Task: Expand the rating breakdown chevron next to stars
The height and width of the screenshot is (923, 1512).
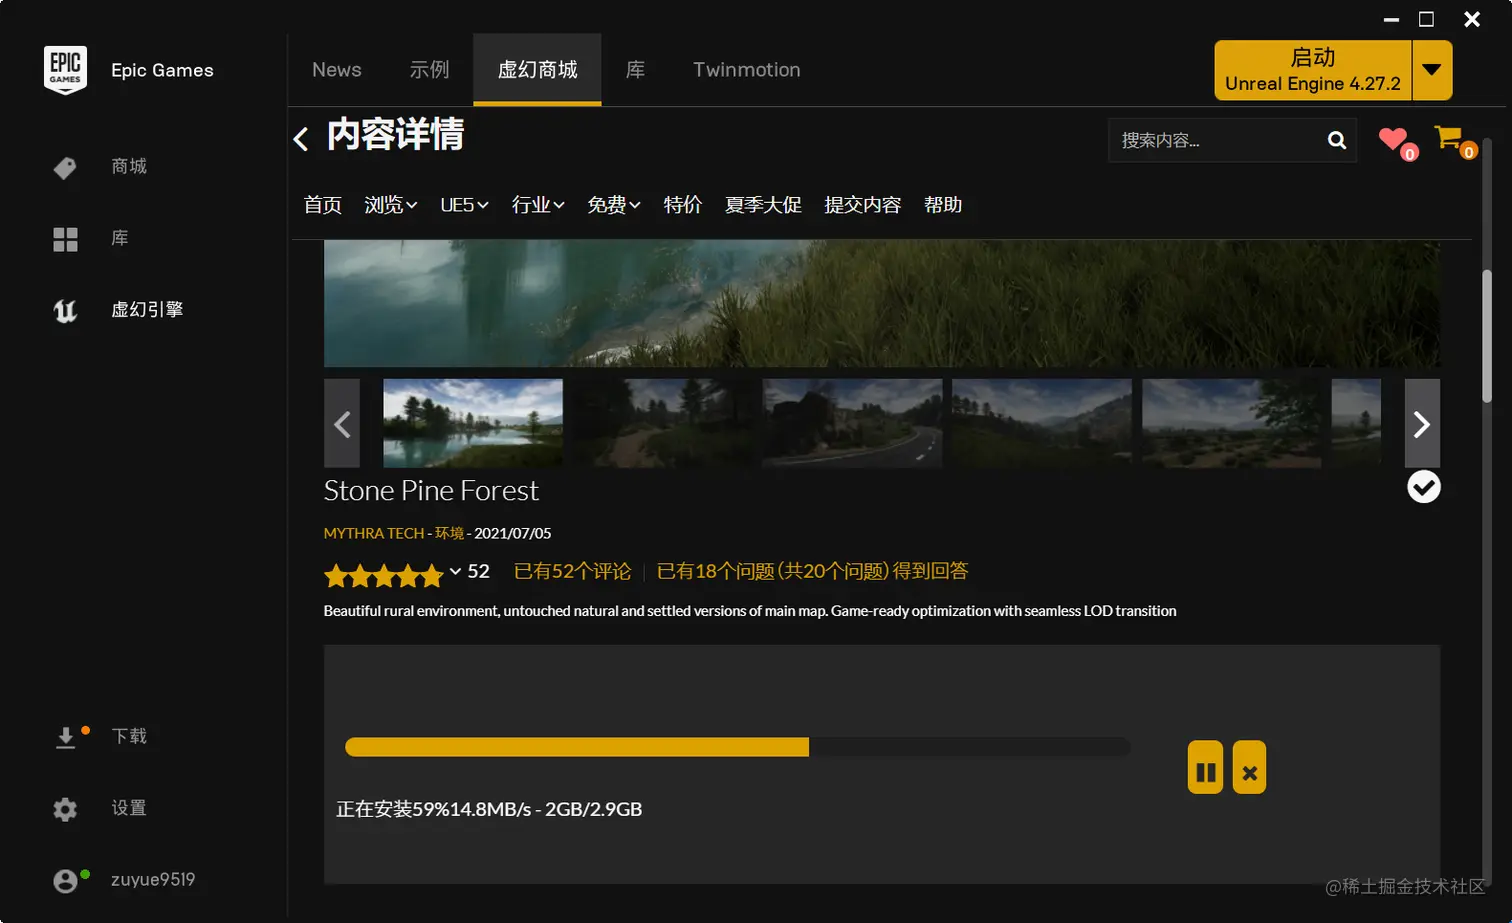Action: [x=455, y=572]
